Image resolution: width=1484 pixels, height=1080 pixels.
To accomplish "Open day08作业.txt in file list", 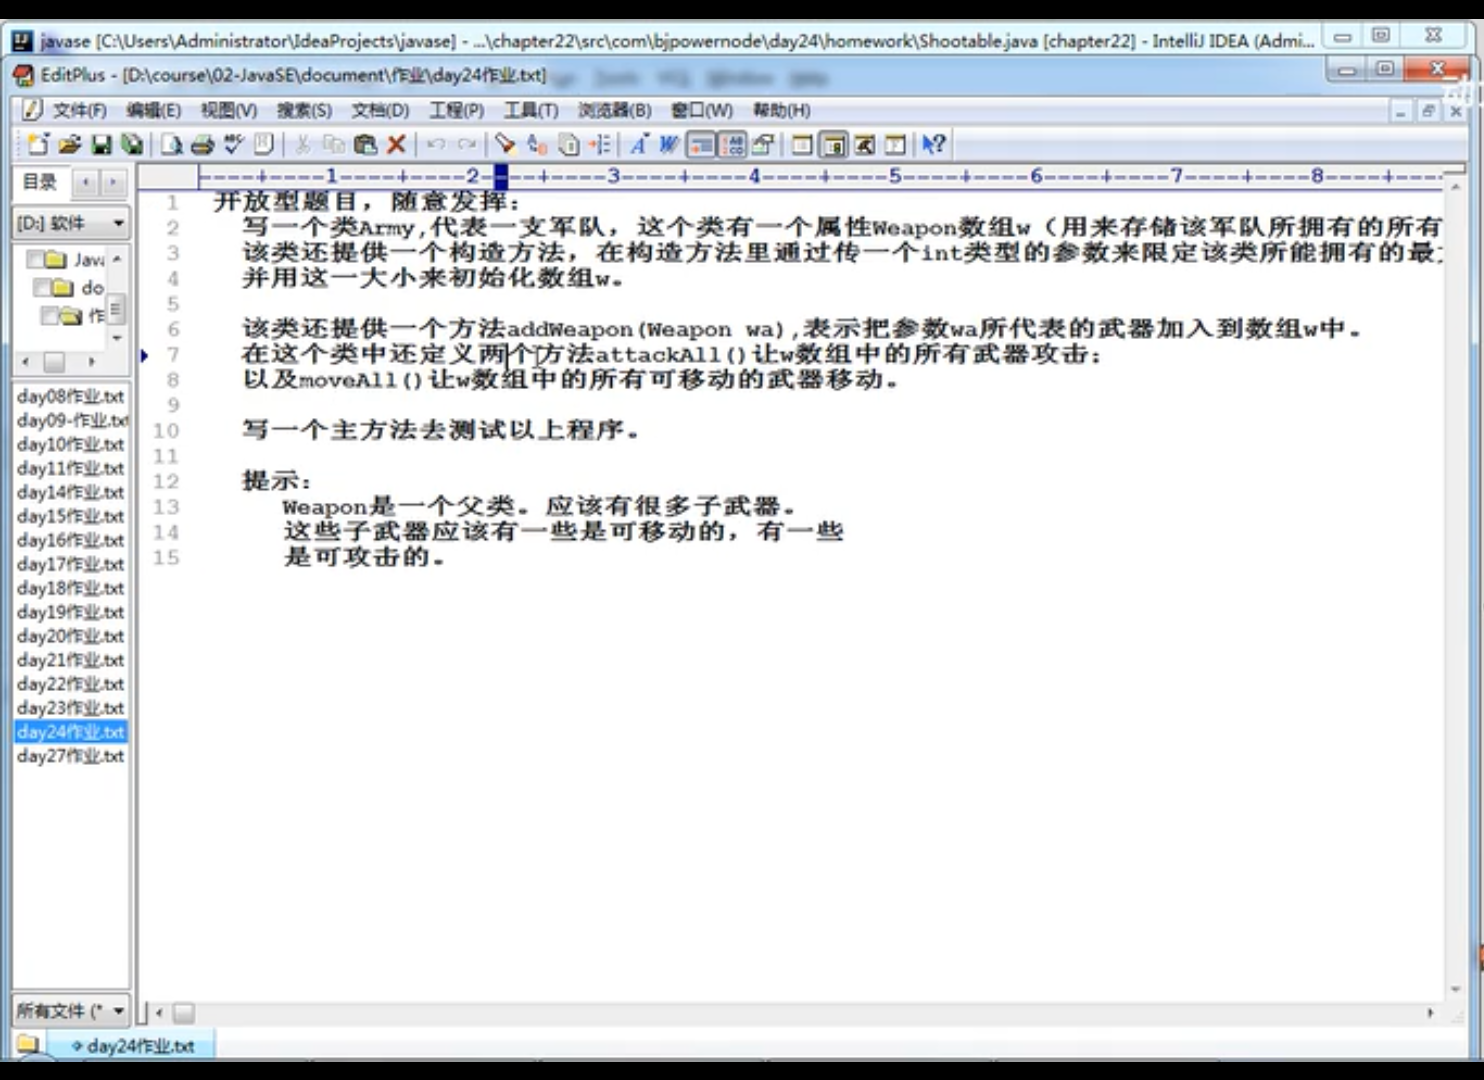I will point(70,396).
